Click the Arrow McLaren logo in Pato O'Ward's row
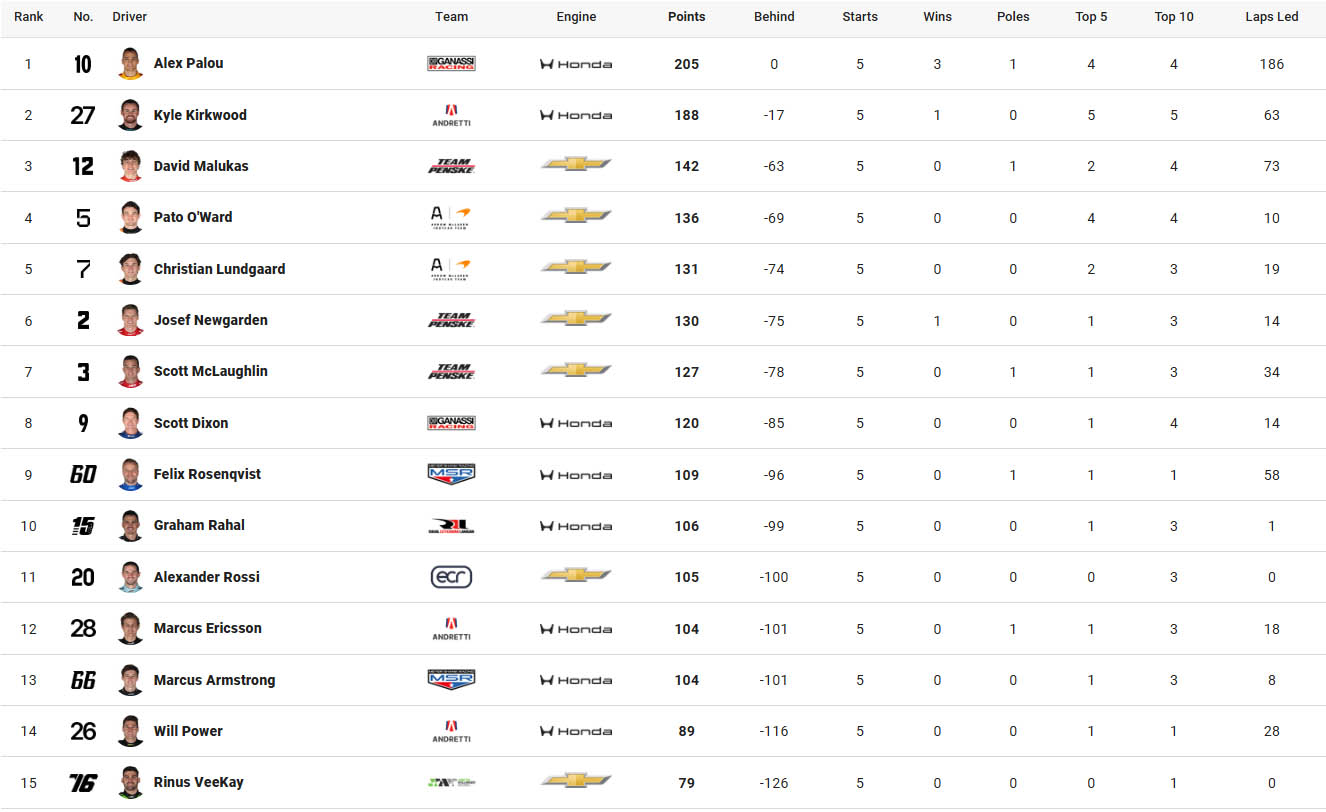 (x=451, y=217)
